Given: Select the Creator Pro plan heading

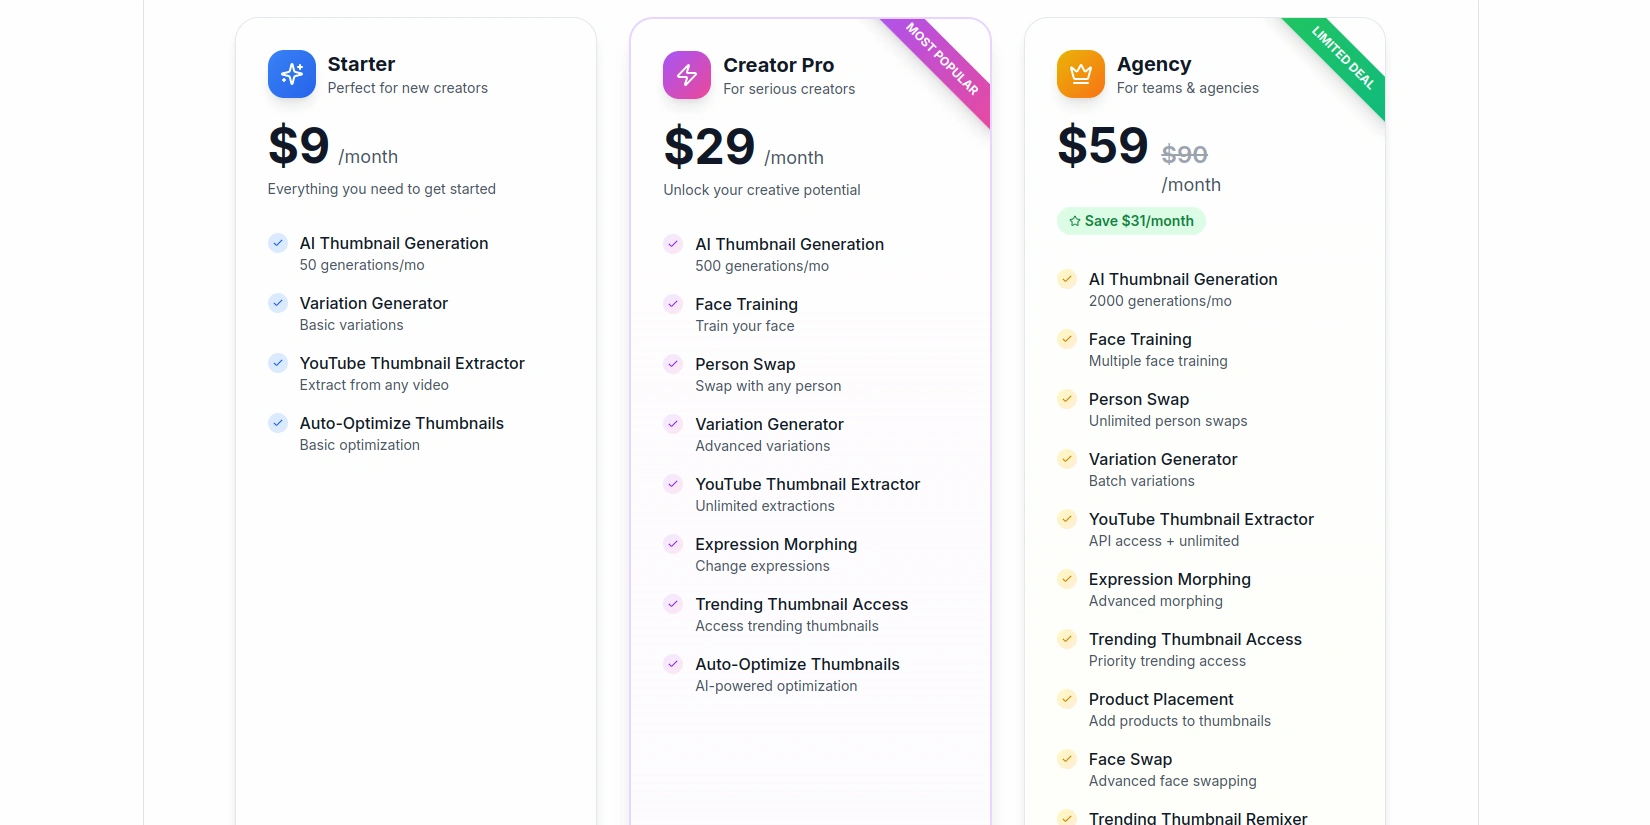Looking at the screenshot, I should tap(778, 65).
